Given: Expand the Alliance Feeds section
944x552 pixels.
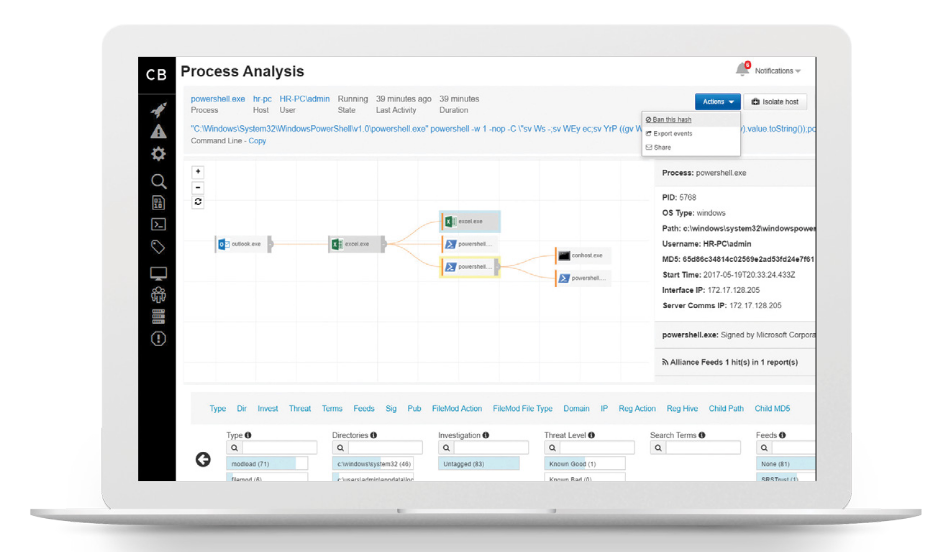Looking at the screenshot, I should [x=730, y=362].
